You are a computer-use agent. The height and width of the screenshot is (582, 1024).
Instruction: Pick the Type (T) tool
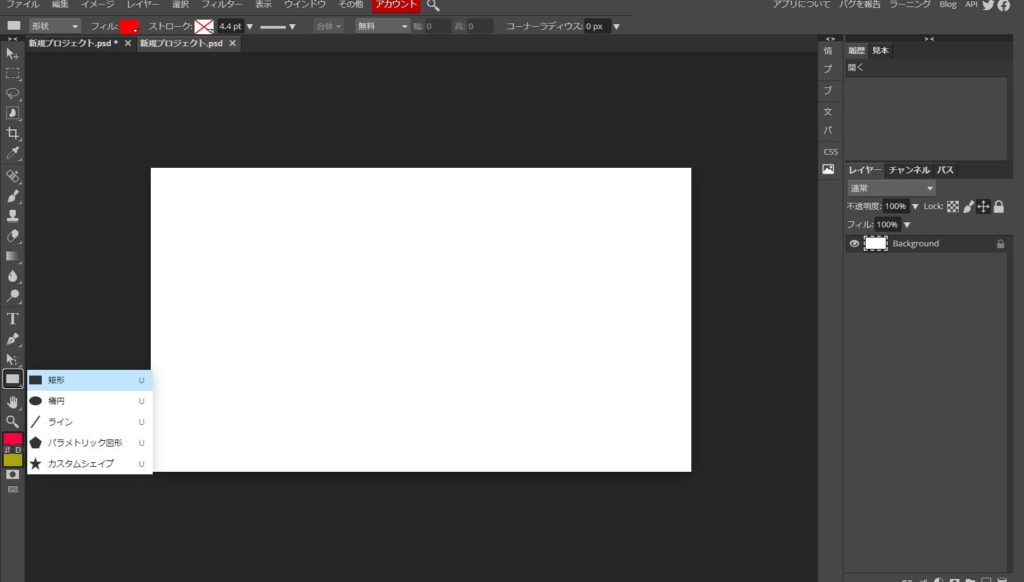point(13,319)
